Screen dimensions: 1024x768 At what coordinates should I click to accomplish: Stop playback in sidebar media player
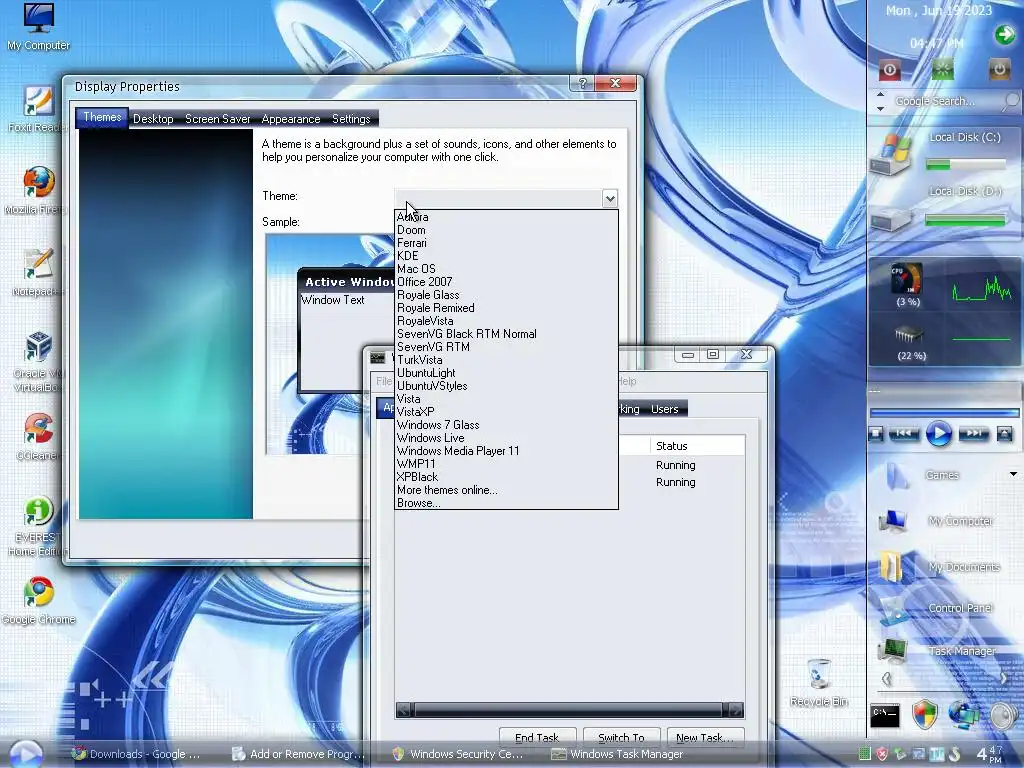(876, 434)
